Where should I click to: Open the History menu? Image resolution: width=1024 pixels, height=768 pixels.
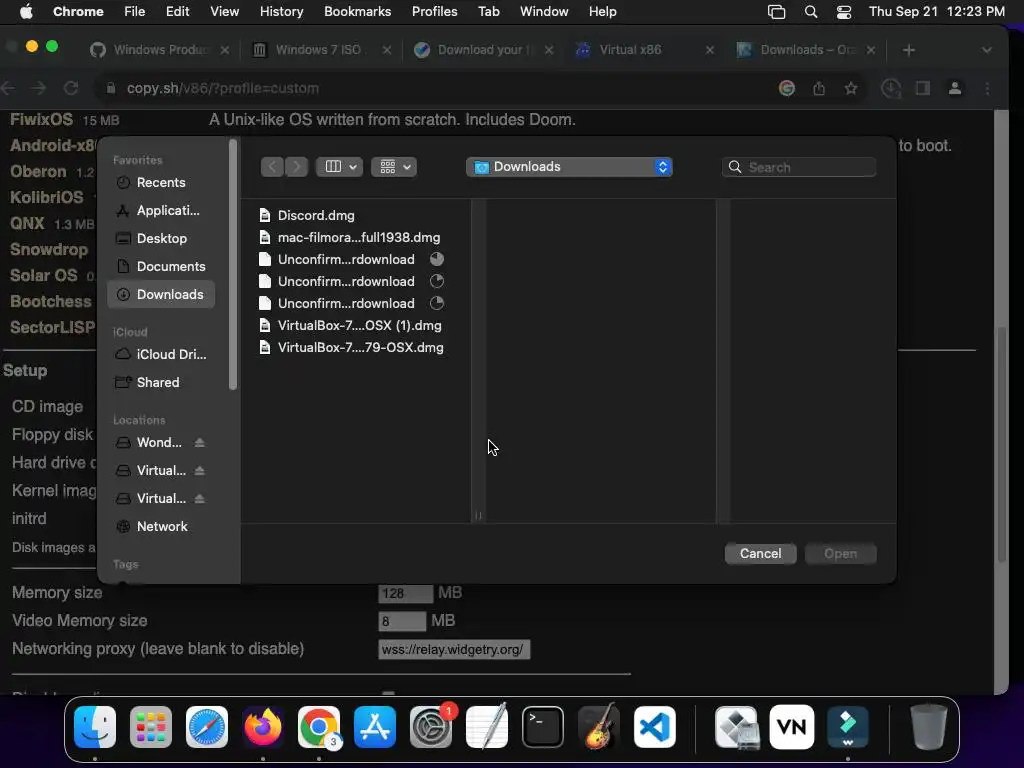click(x=281, y=12)
